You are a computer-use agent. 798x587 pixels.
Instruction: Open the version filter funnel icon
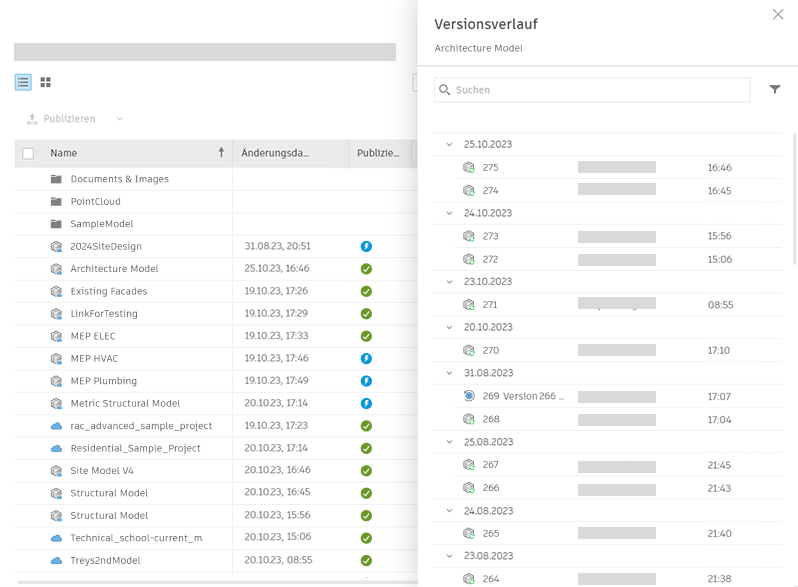[775, 90]
